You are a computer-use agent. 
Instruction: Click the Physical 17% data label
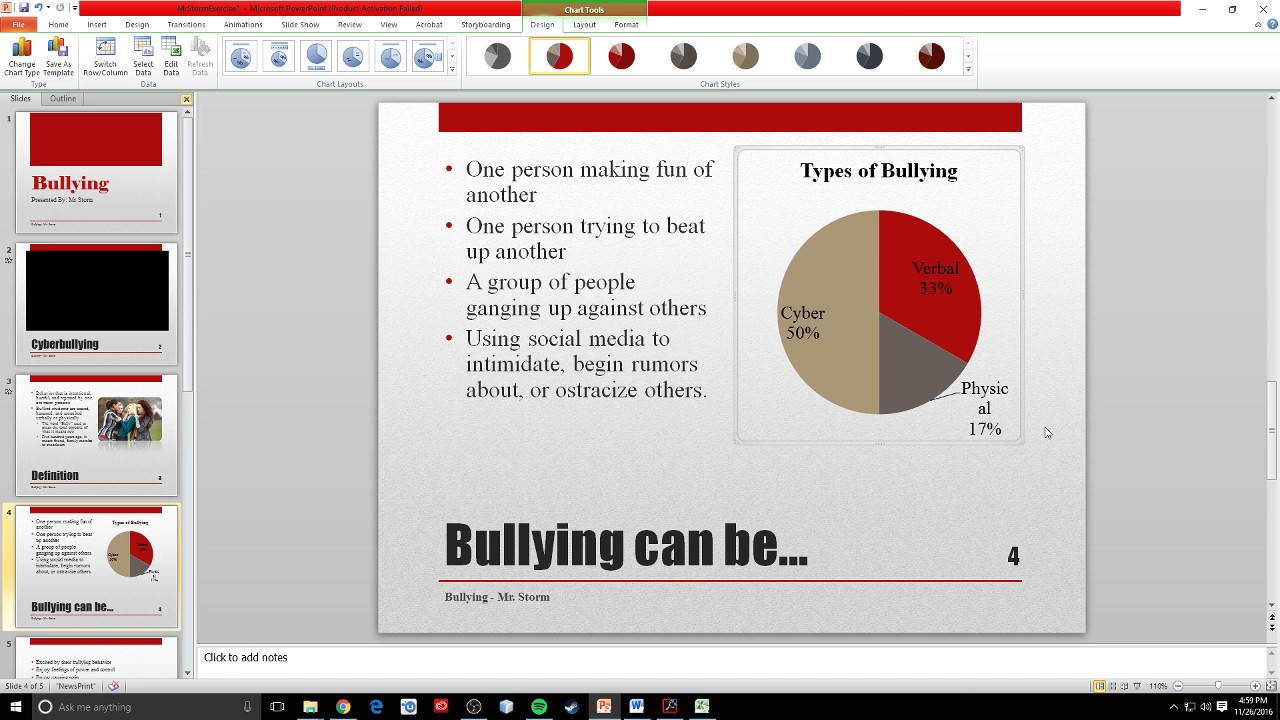click(984, 408)
